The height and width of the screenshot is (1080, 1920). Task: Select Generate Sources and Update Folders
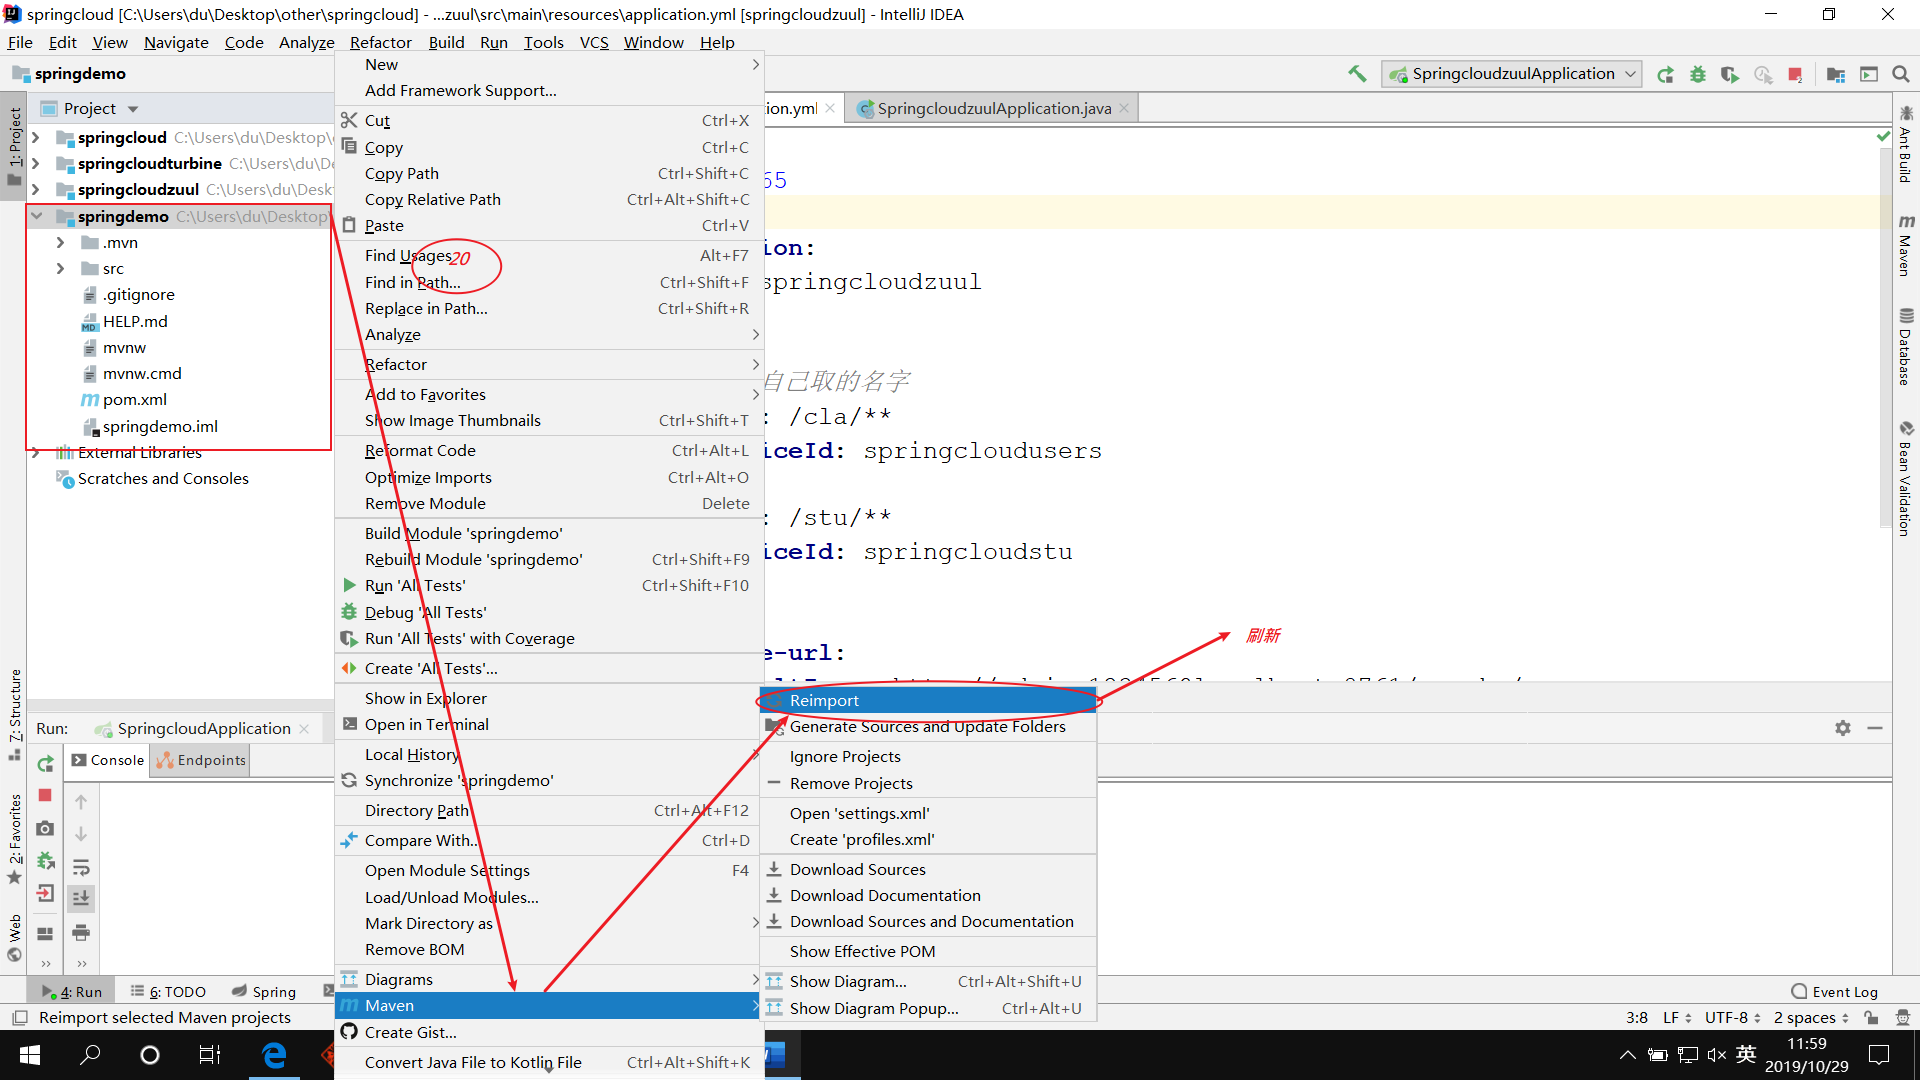pos(929,726)
